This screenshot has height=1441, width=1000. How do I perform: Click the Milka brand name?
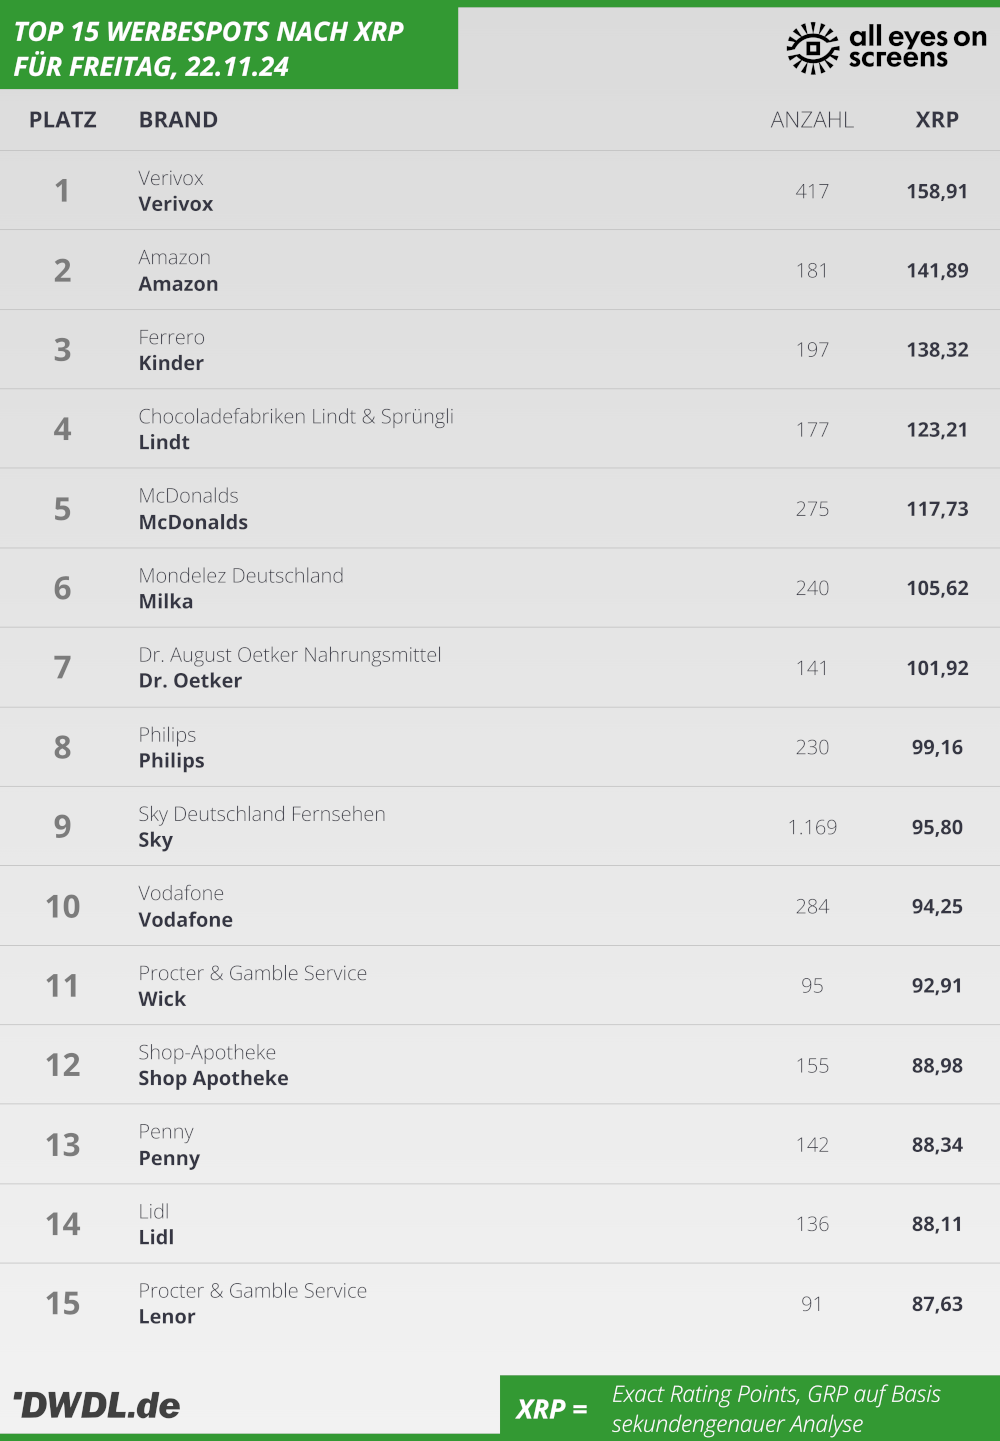click(166, 601)
